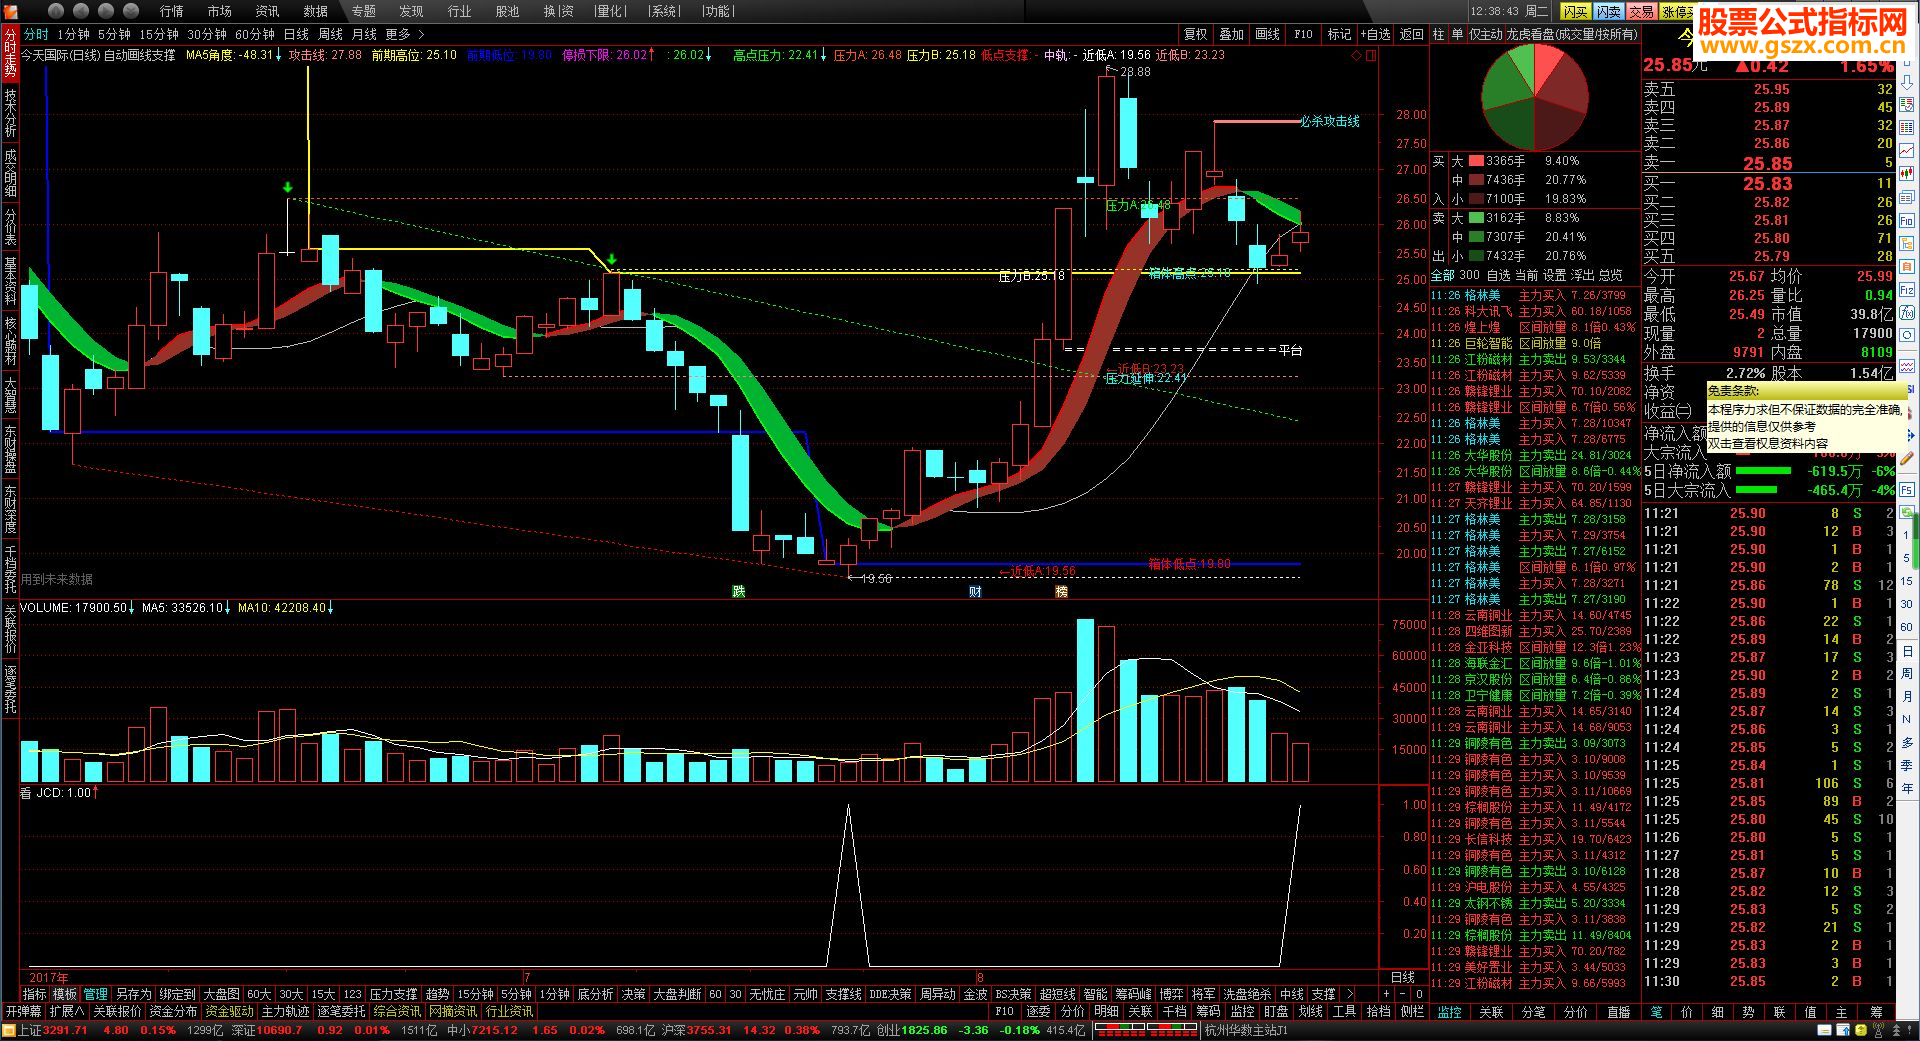Toggle 复权 price adjustment
This screenshot has width=1920, height=1041.
(x=1196, y=34)
